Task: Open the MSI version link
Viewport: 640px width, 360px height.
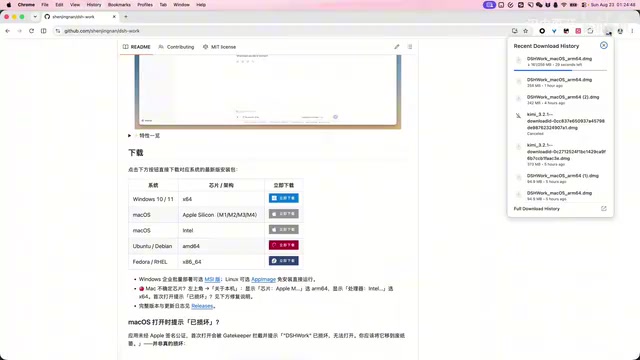Action: pyautogui.click(x=212, y=279)
